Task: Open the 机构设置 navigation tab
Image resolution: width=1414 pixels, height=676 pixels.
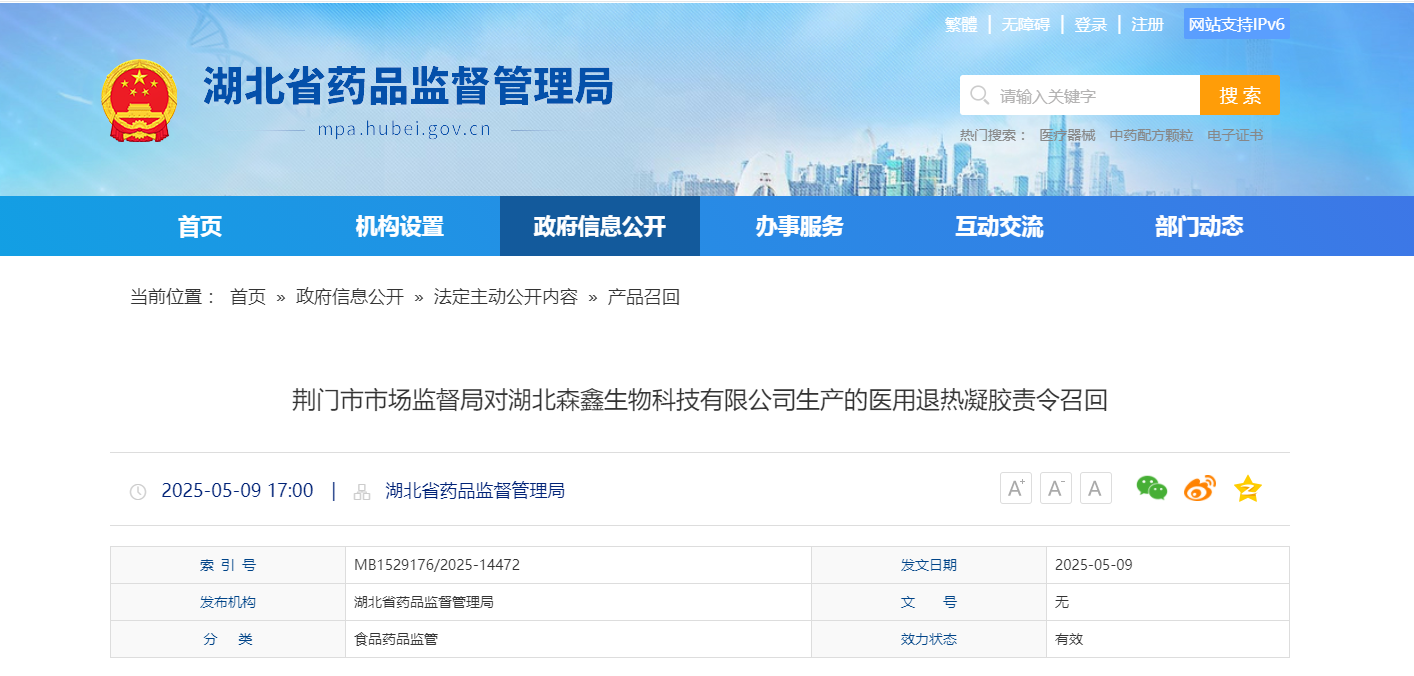Action: (x=400, y=226)
